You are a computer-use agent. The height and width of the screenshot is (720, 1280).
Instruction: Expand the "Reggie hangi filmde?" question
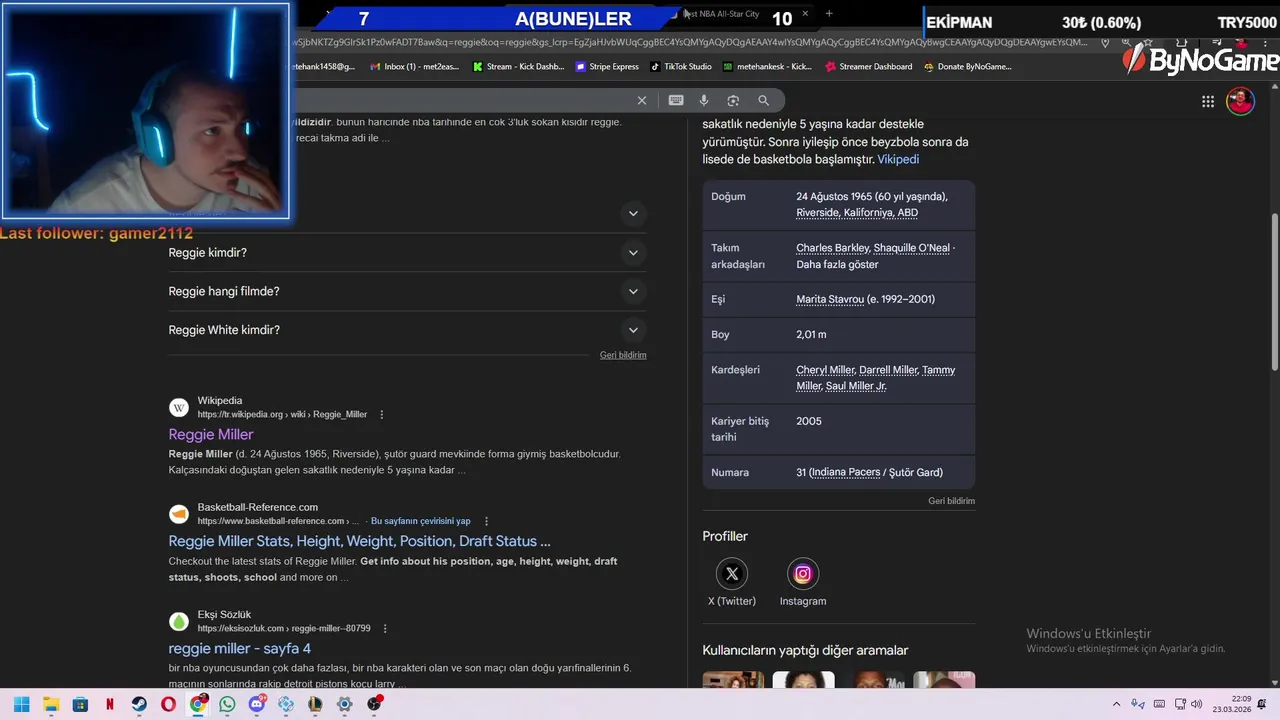click(407, 291)
